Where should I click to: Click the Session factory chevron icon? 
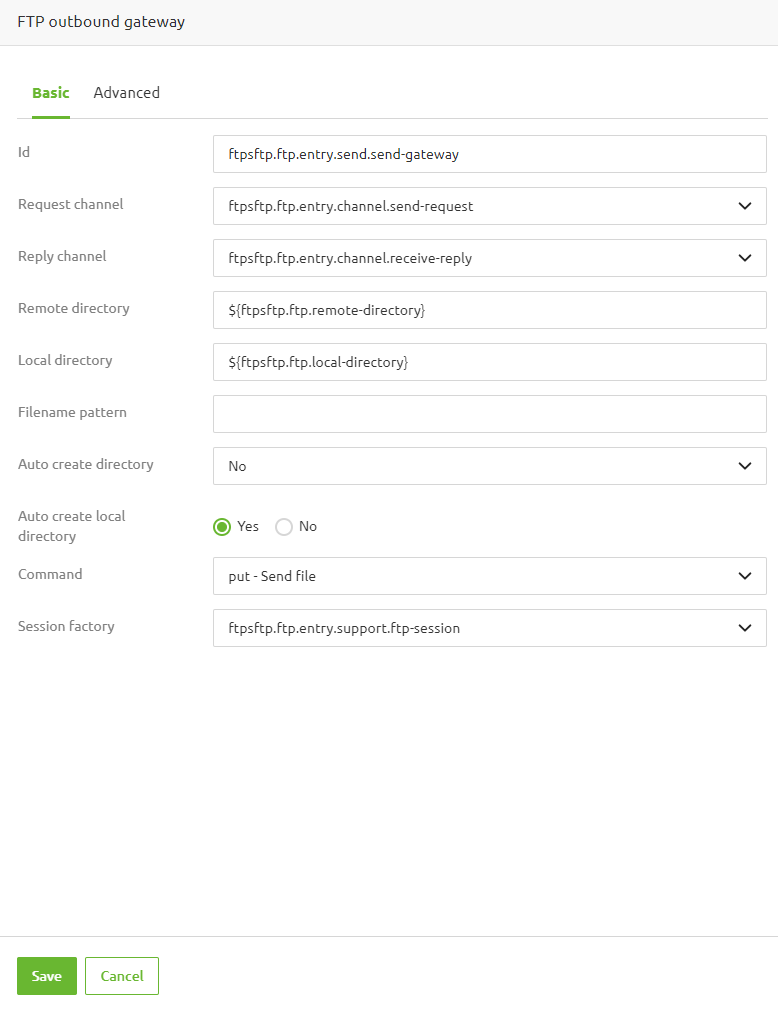[x=744, y=628]
